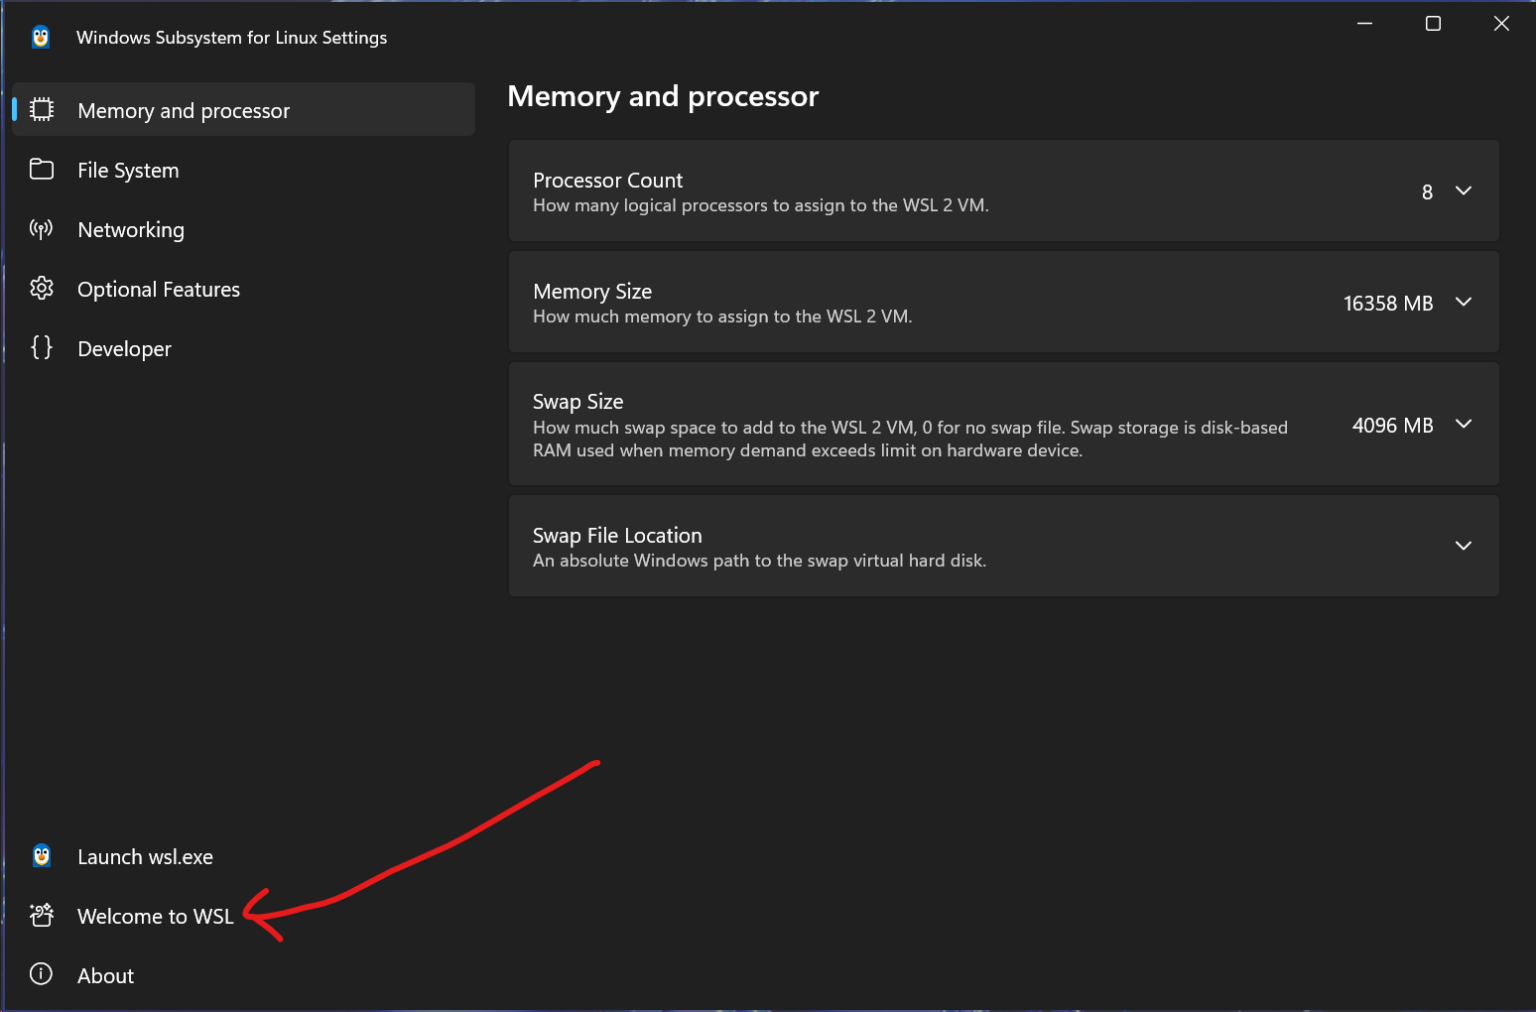
Task: Open the Welcome to WSL page
Action: click(x=155, y=915)
